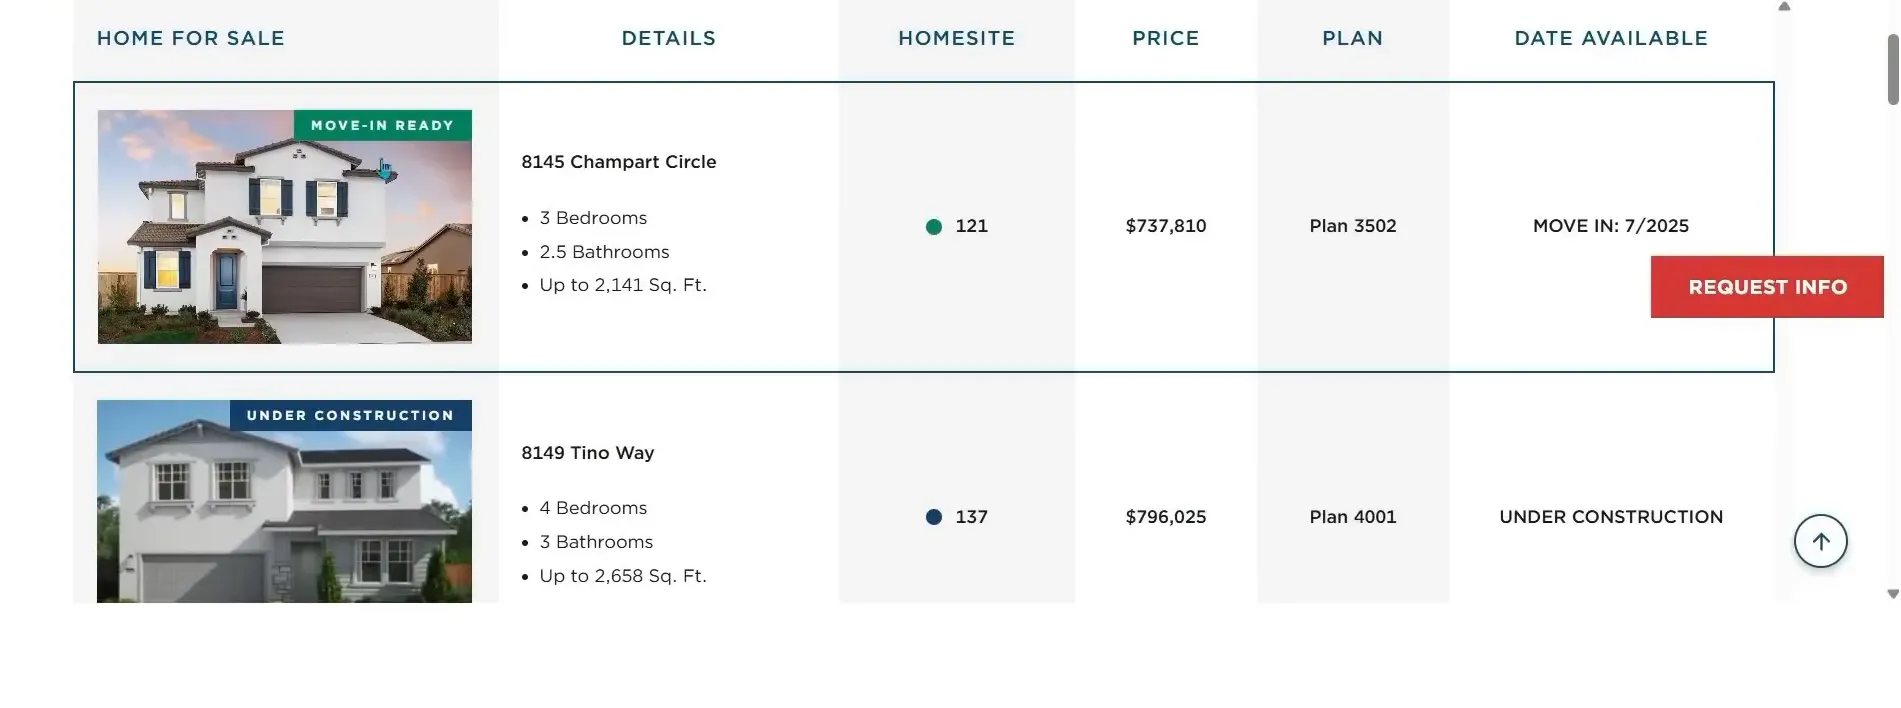Open the 8145 Champart Circle listing

pyautogui.click(x=618, y=162)
